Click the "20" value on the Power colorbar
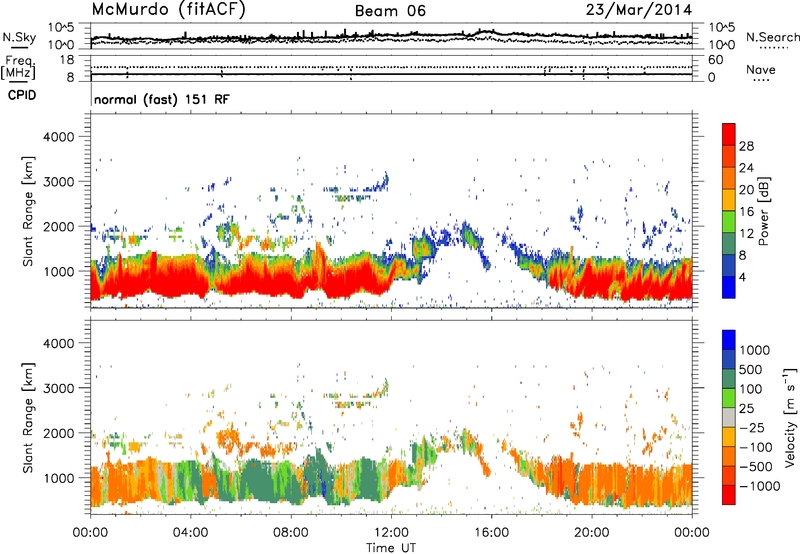 [x=746, y=190]
